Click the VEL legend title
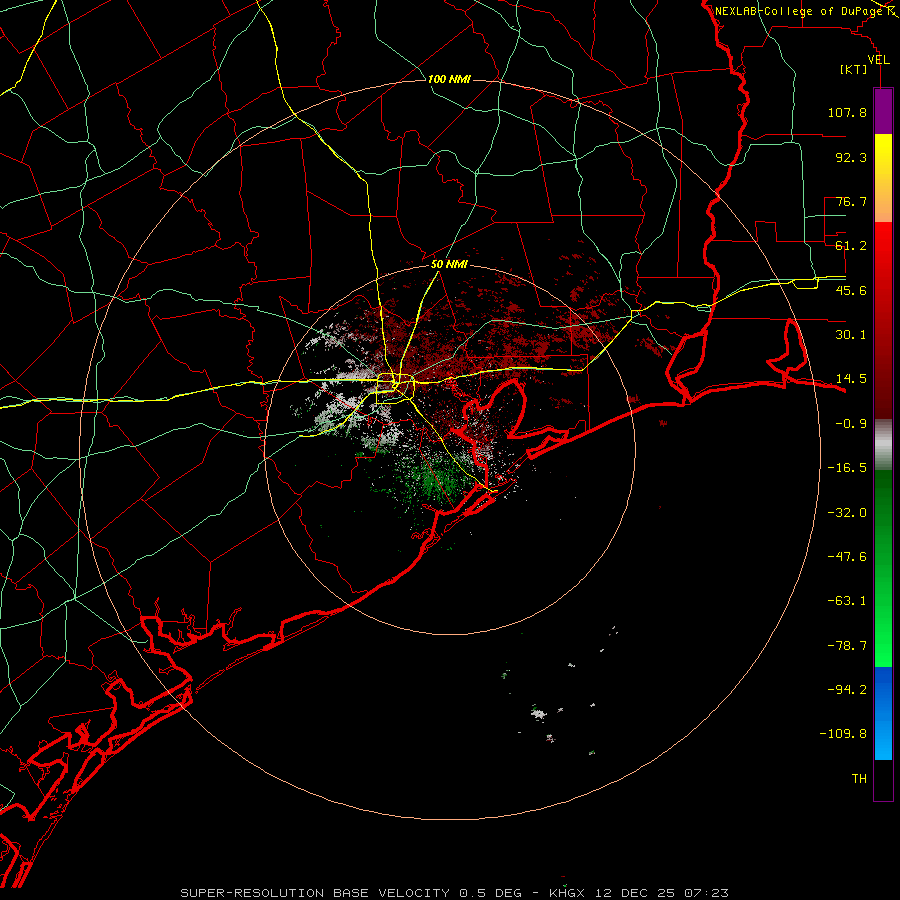Viewport: 900px width, 900px height. pyautogui.click(x=878, y=60)
